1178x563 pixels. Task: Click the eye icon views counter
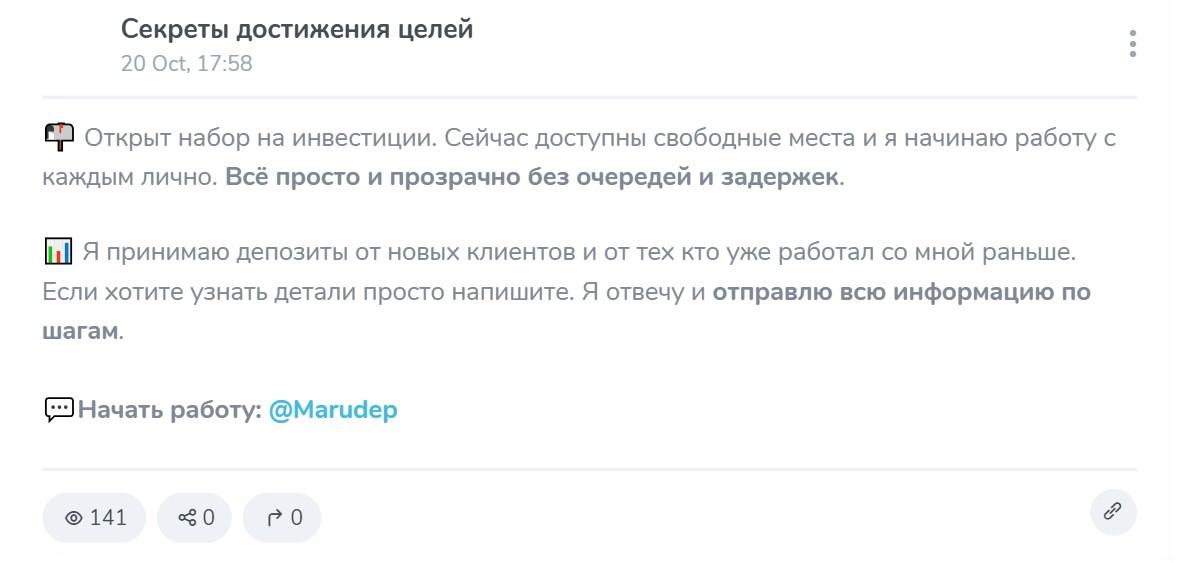pyautogui.click(x=94, y=518)
